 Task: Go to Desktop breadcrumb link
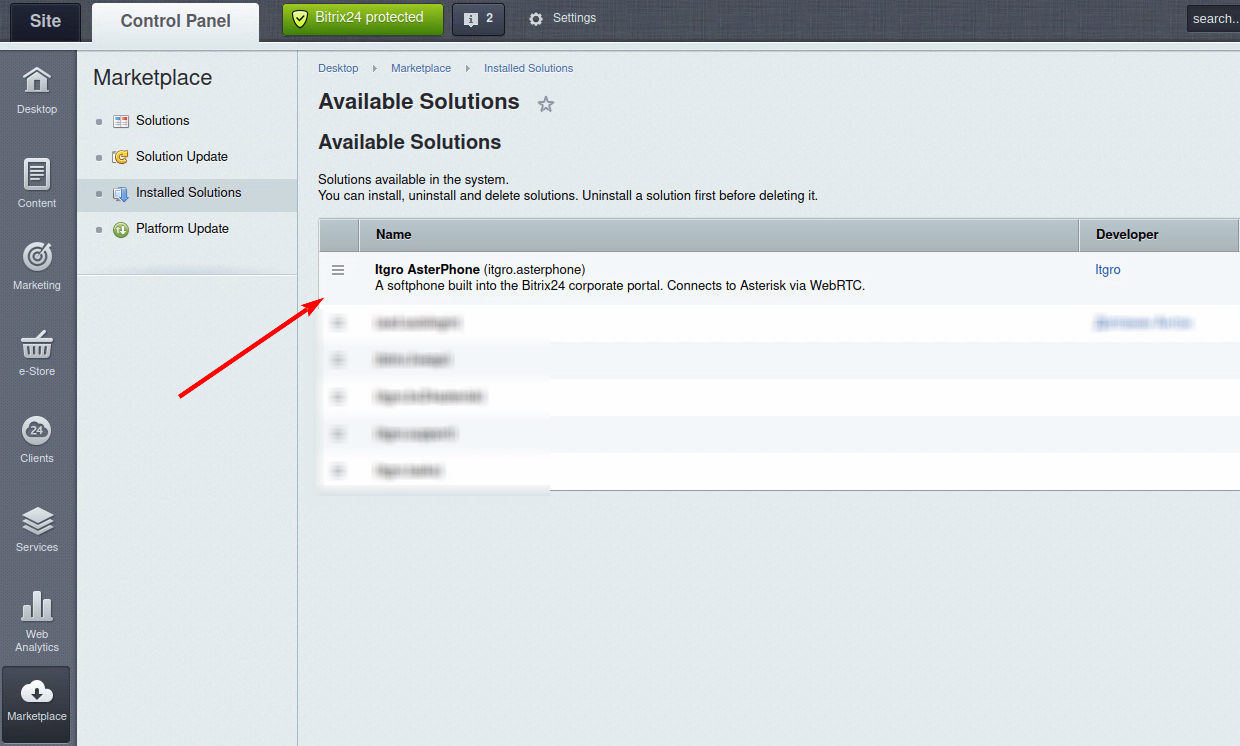tap(338, 68)
